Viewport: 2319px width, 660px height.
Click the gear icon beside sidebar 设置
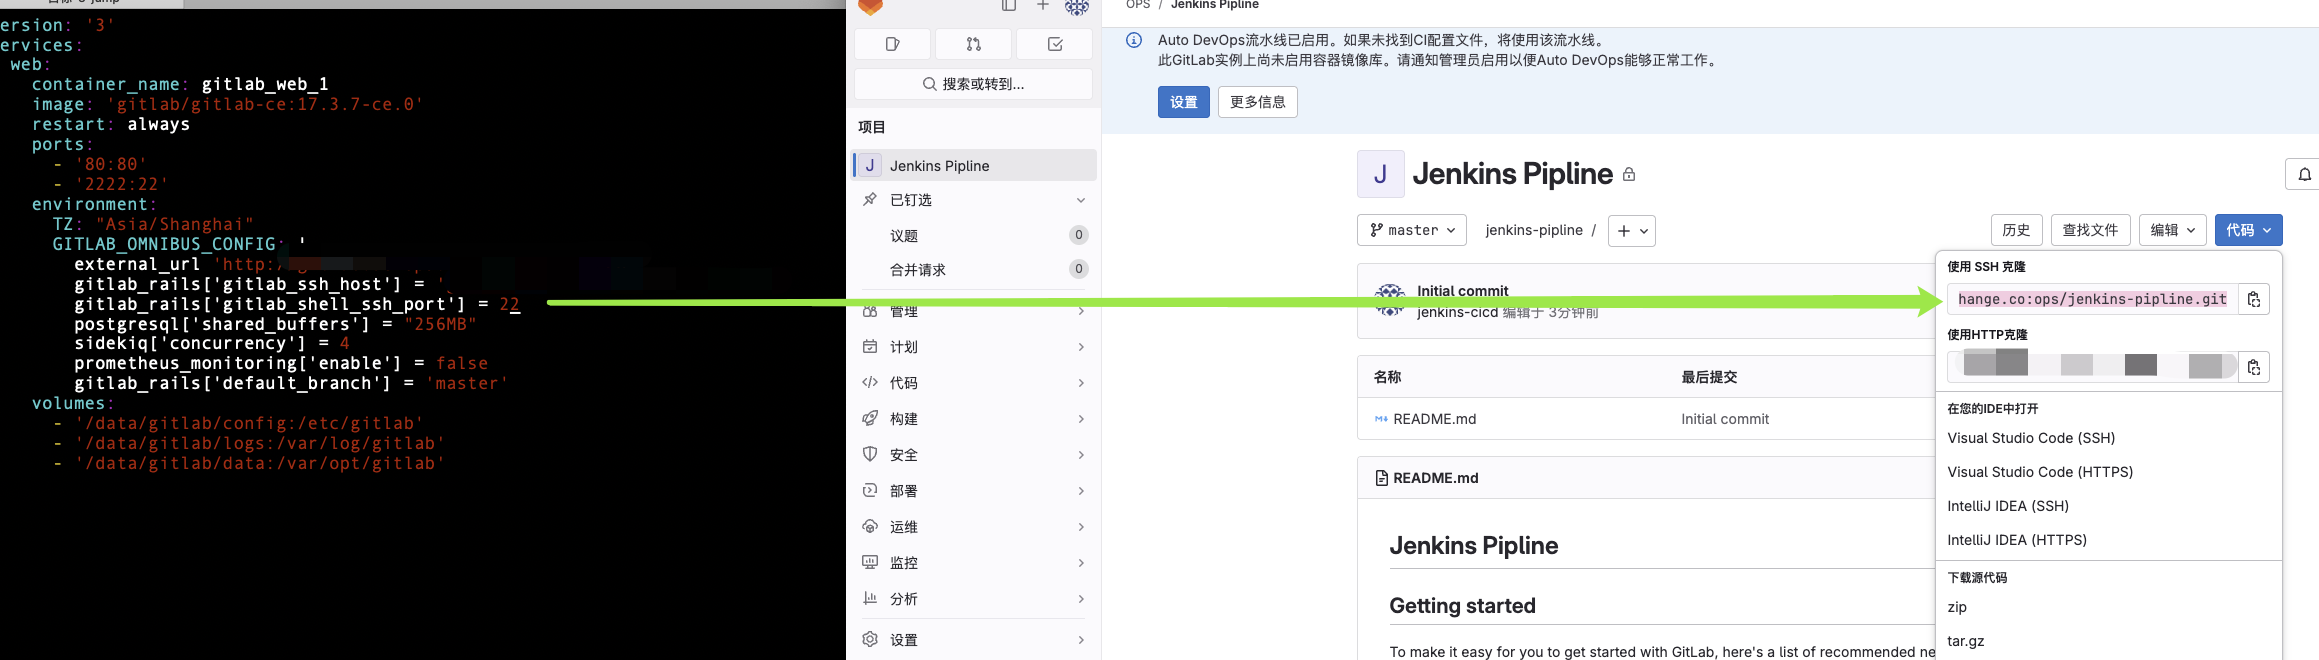(x=870, y=640)
